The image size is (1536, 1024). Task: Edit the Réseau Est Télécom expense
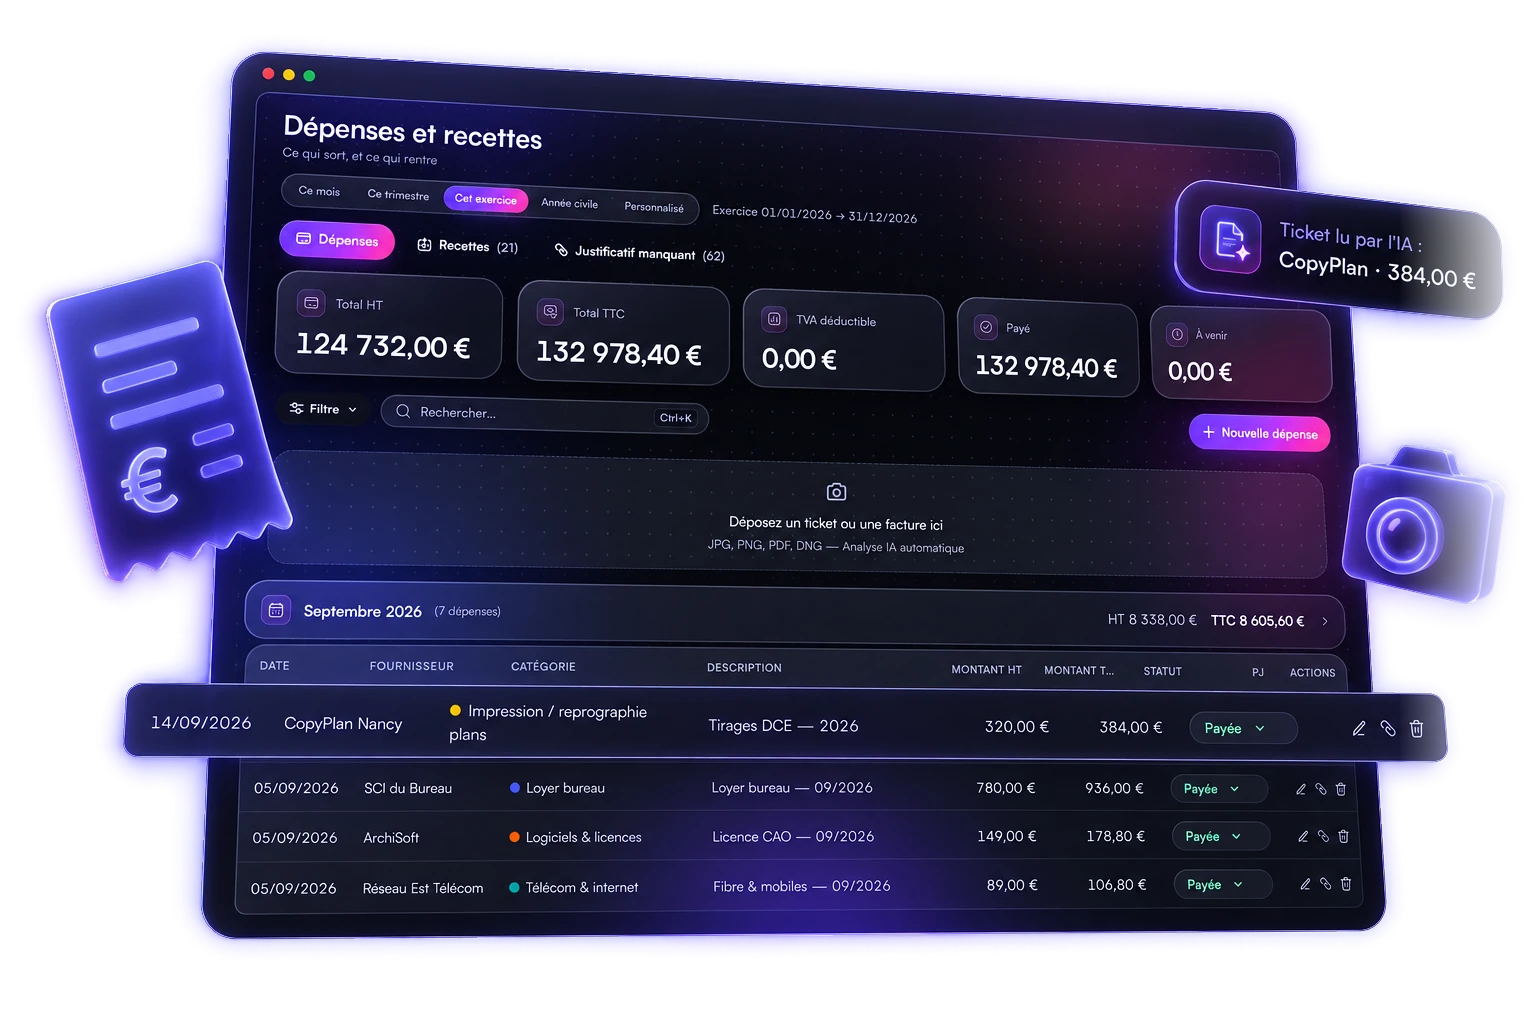[1305, 884]
